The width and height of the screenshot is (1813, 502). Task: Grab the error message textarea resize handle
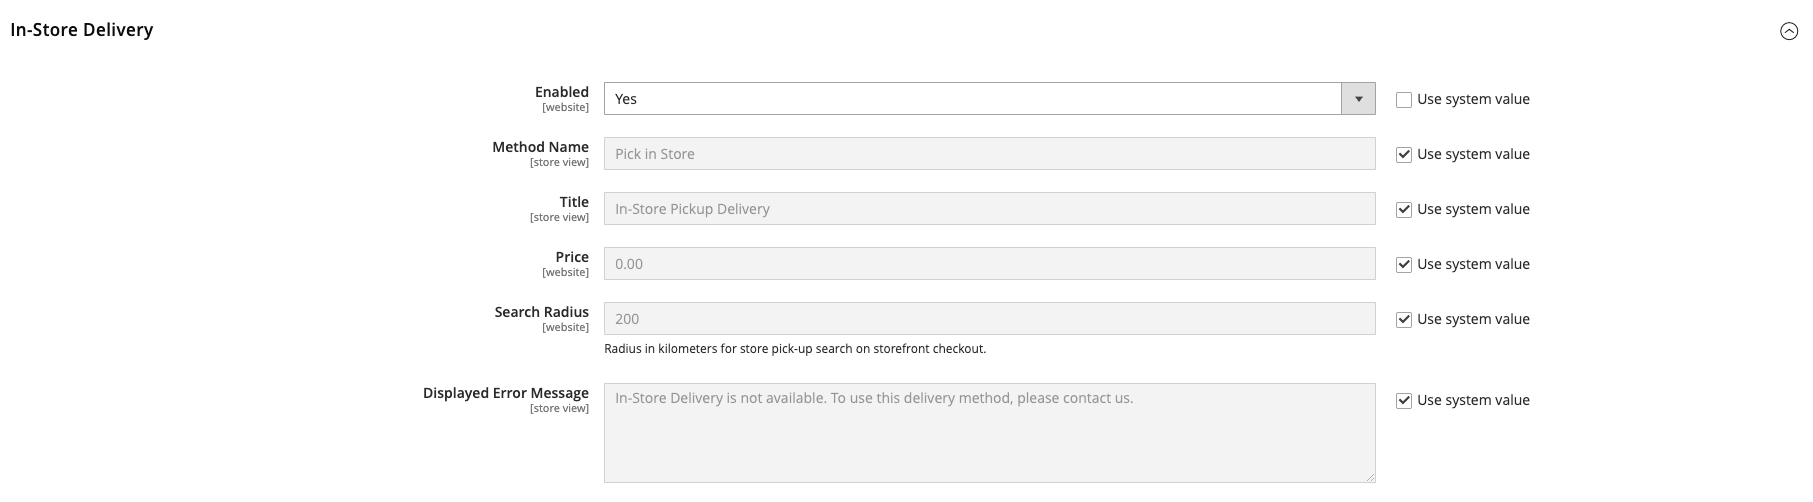[x=1370, y=477]
